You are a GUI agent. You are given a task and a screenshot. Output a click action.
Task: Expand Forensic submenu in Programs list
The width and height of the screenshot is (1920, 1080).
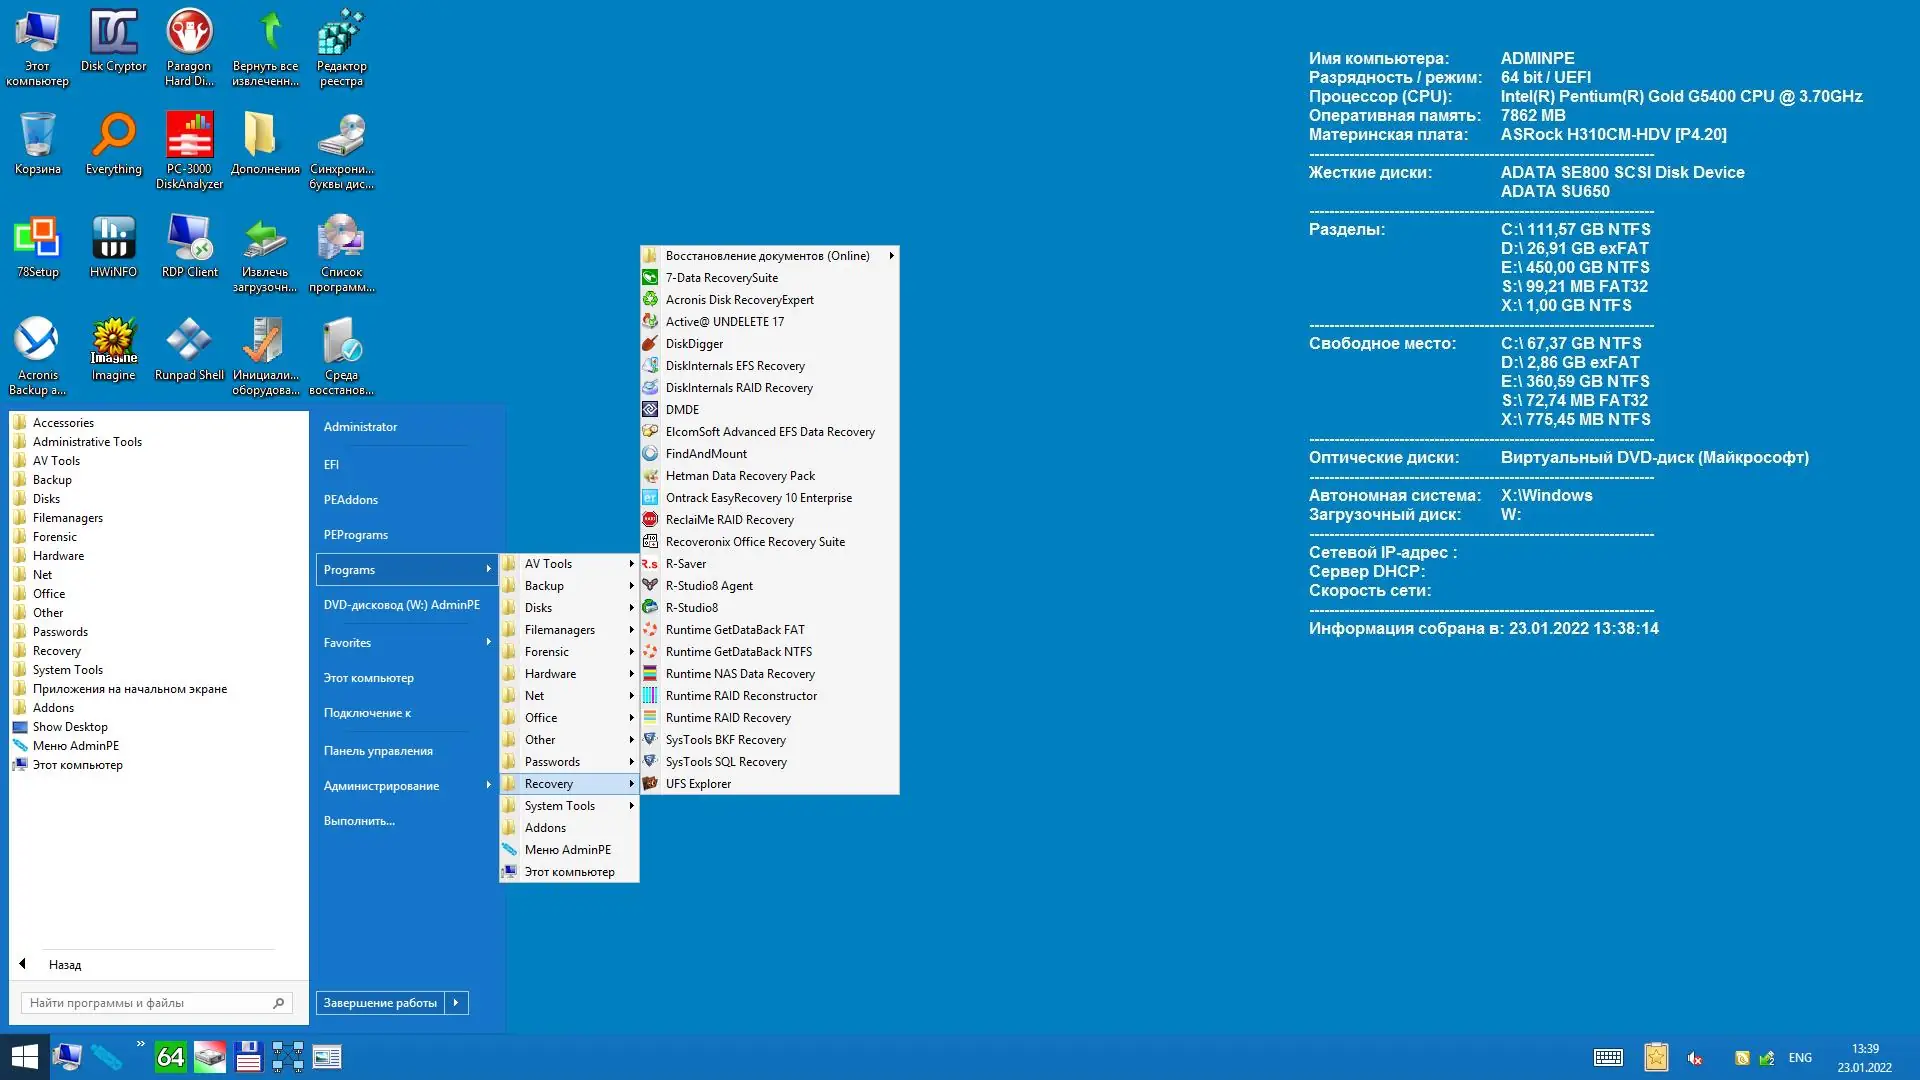tap(568, 652)
